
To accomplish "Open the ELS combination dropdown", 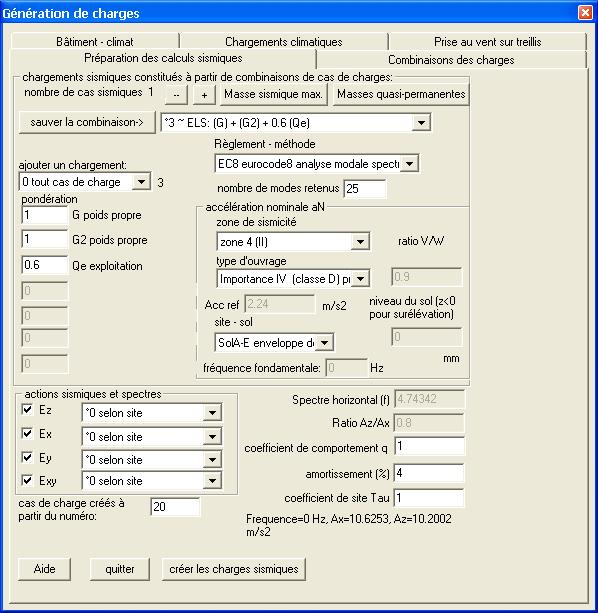I will [421, 123].
